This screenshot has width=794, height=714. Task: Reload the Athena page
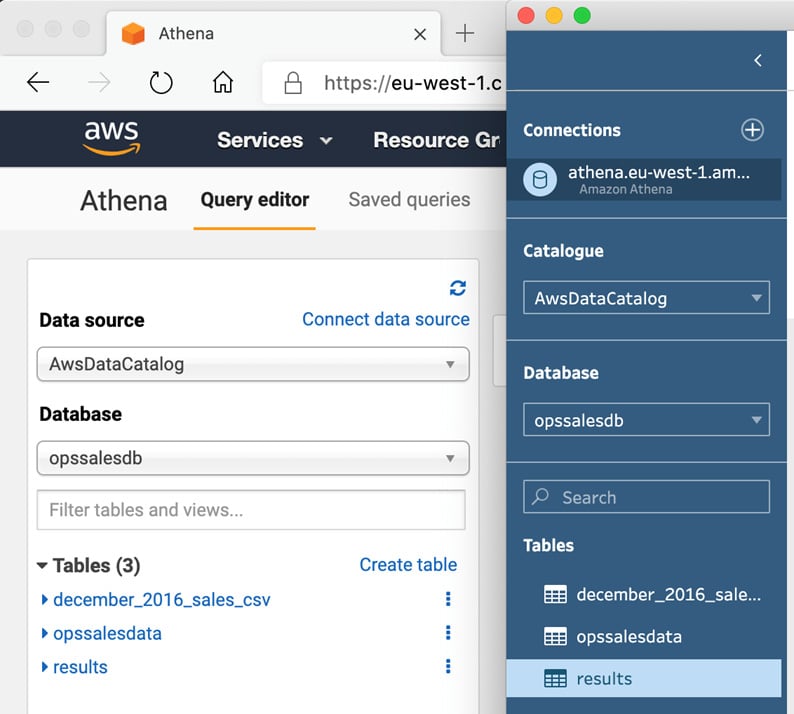tap(161, 83)
